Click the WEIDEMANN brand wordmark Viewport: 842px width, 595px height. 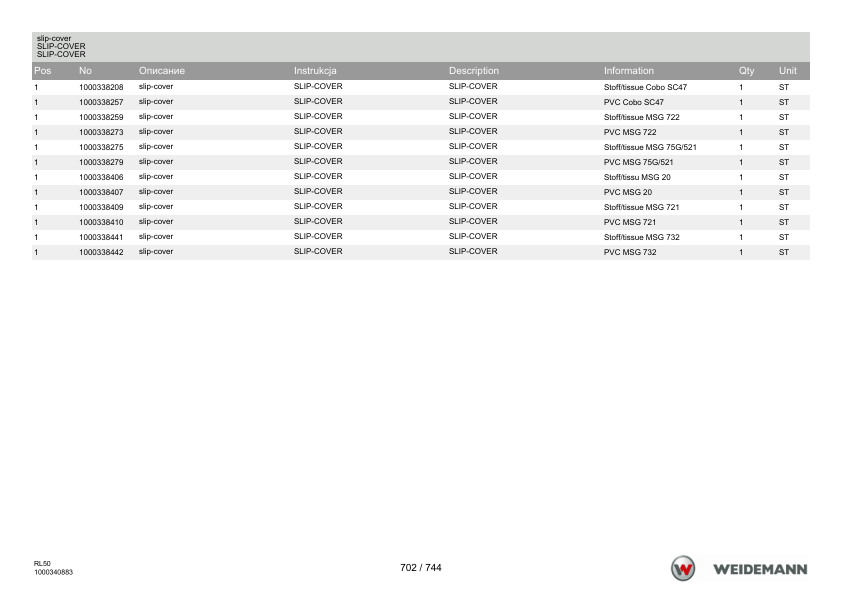760,569
